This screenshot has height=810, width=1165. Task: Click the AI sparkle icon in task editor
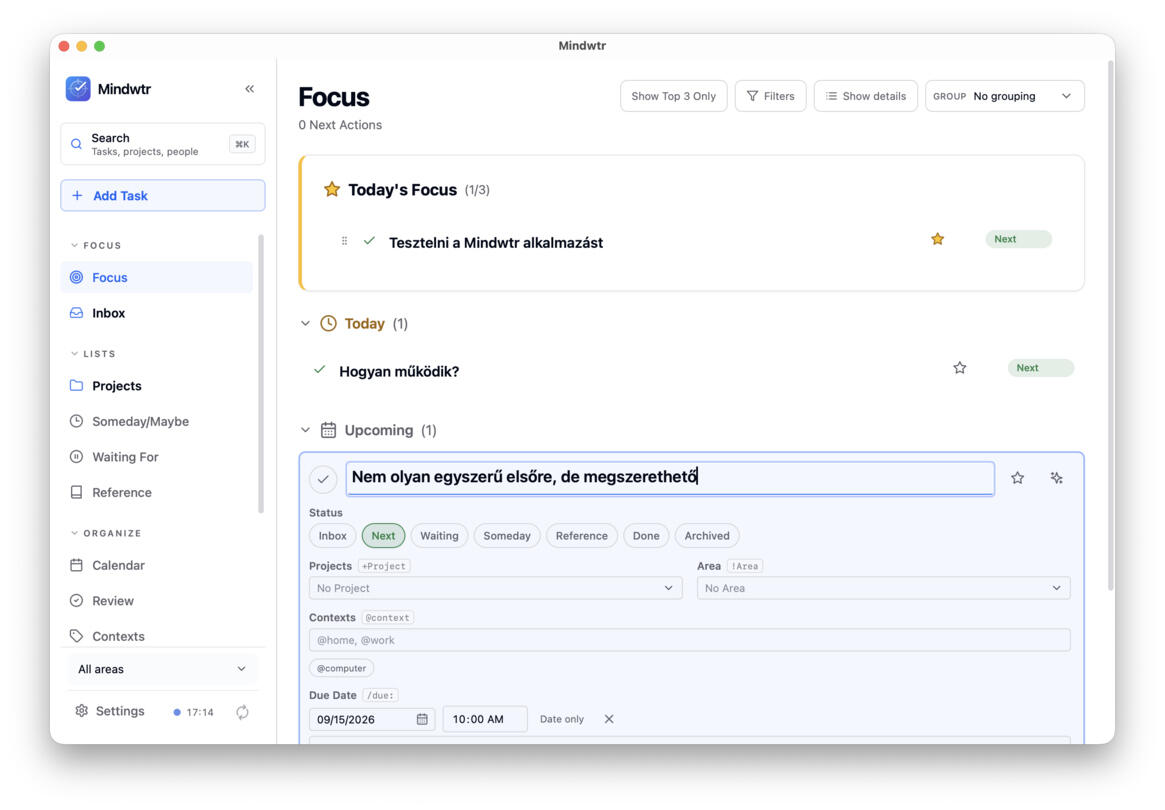click(x=1056, y=478)
